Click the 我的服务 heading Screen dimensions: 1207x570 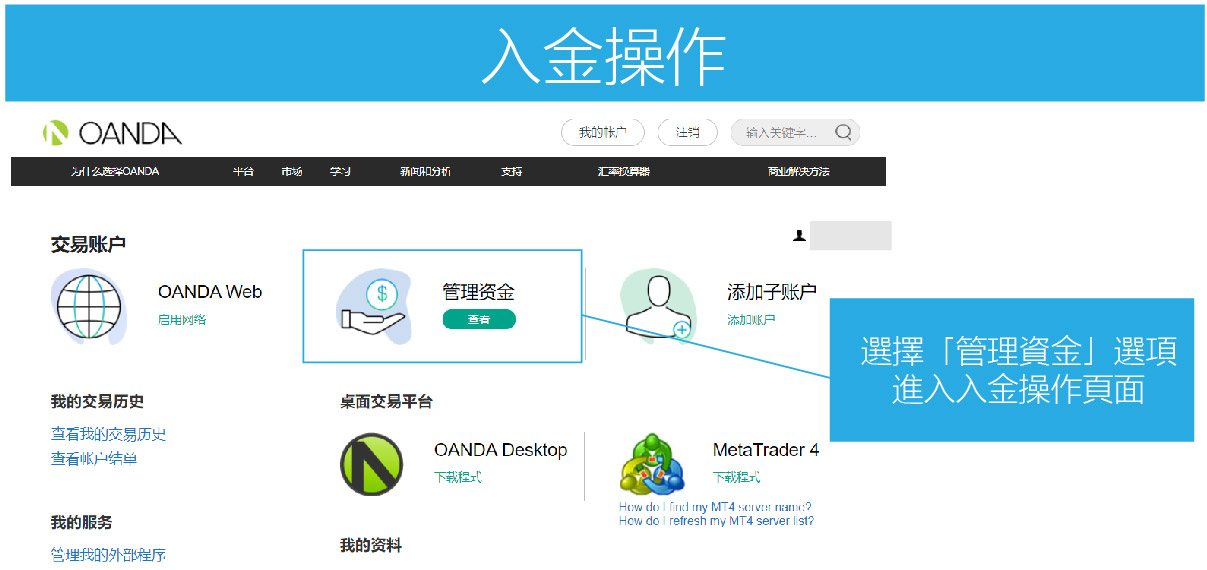(x=81, y=522)
